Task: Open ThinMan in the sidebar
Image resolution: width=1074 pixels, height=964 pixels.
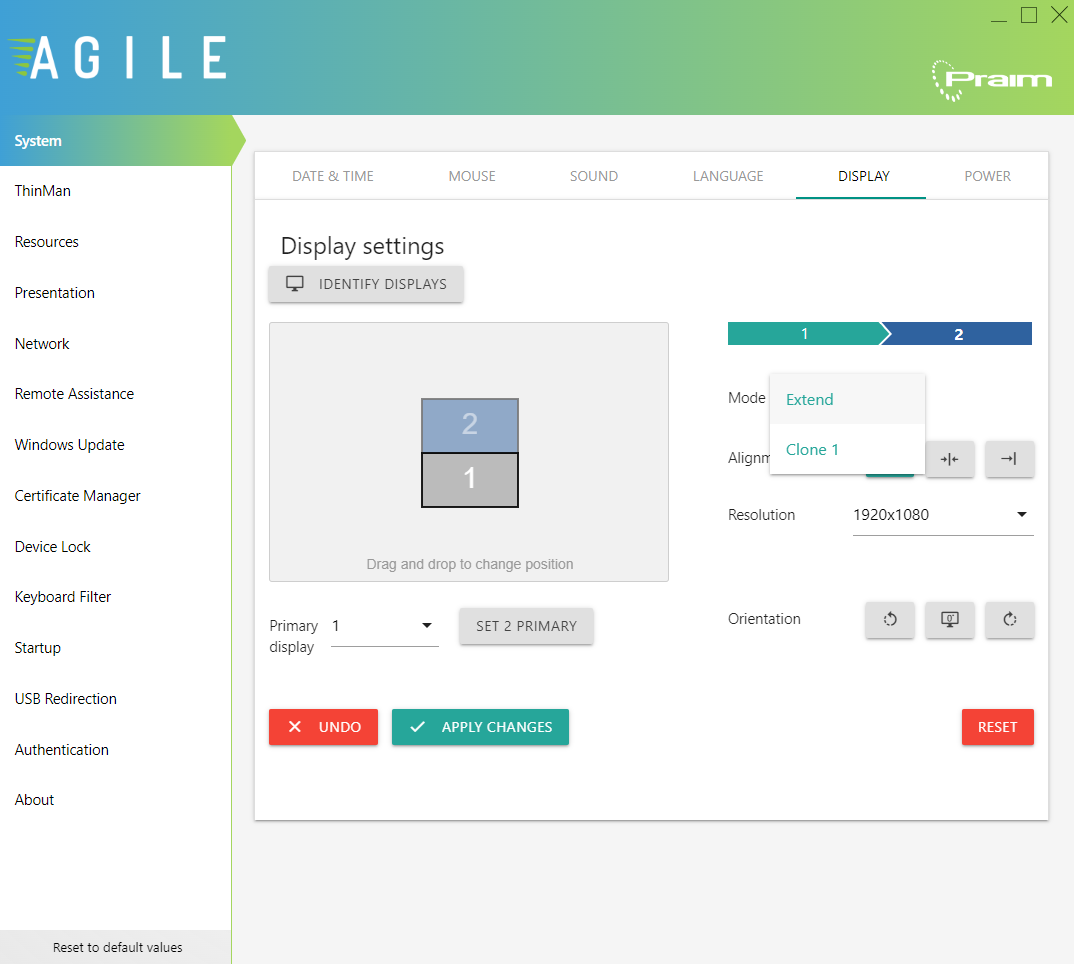Action: [116, 191]
